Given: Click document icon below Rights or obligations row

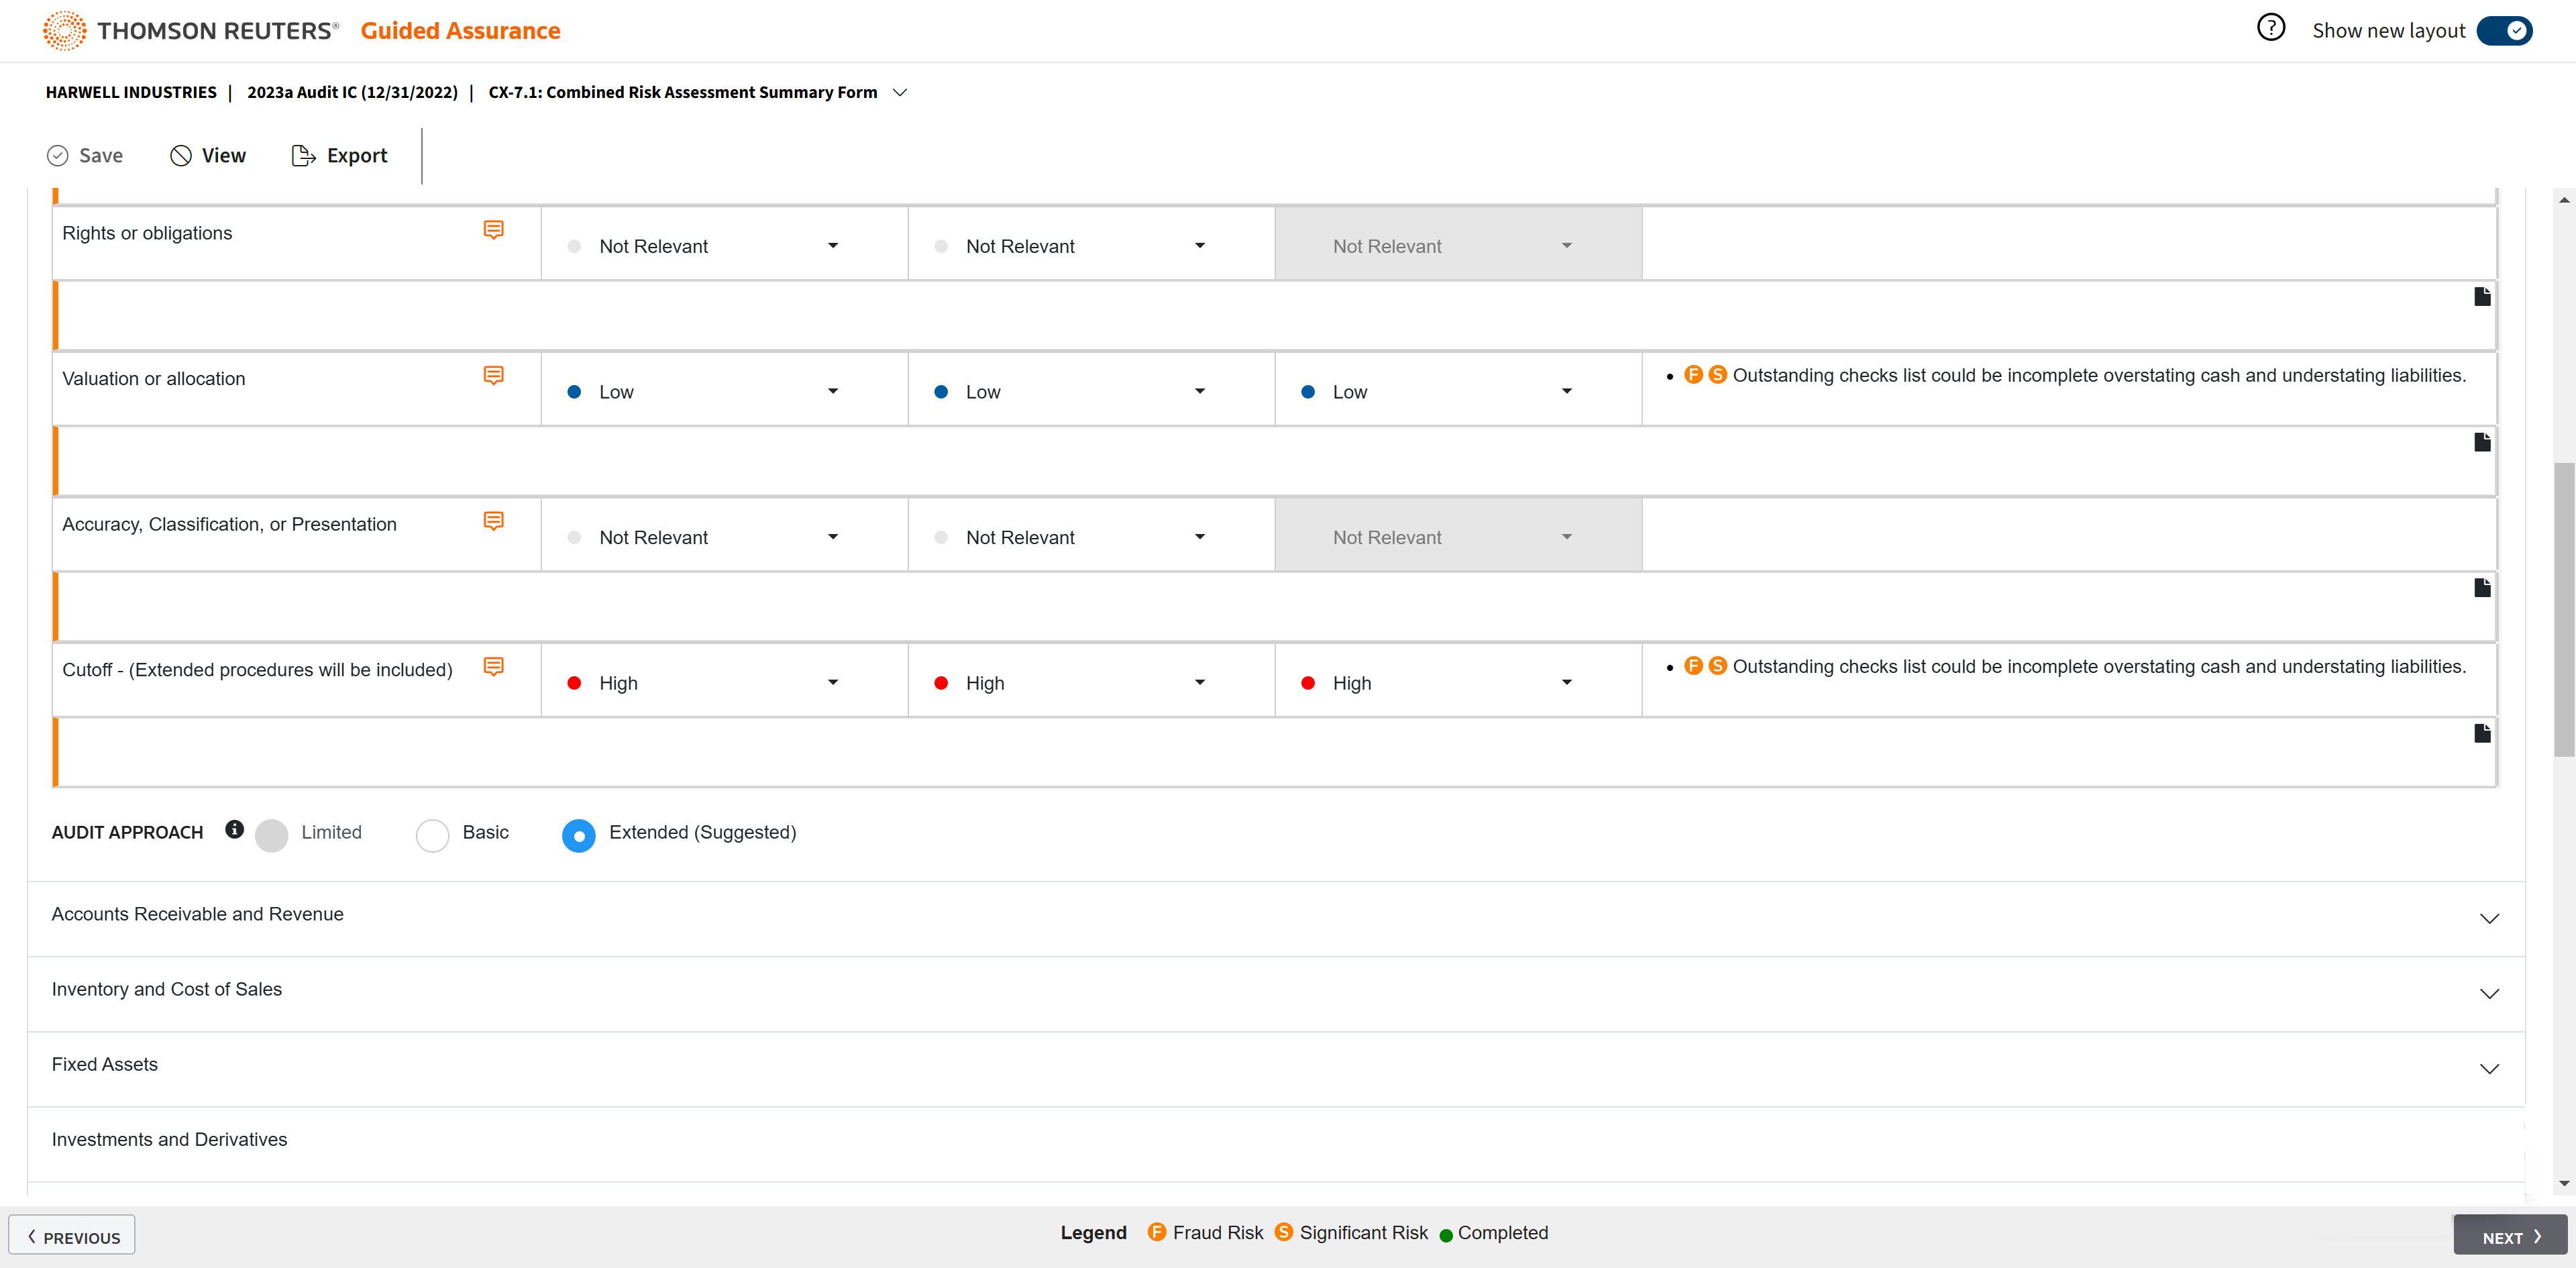Looking at the screenshot, I should [x=2482, y=297].
